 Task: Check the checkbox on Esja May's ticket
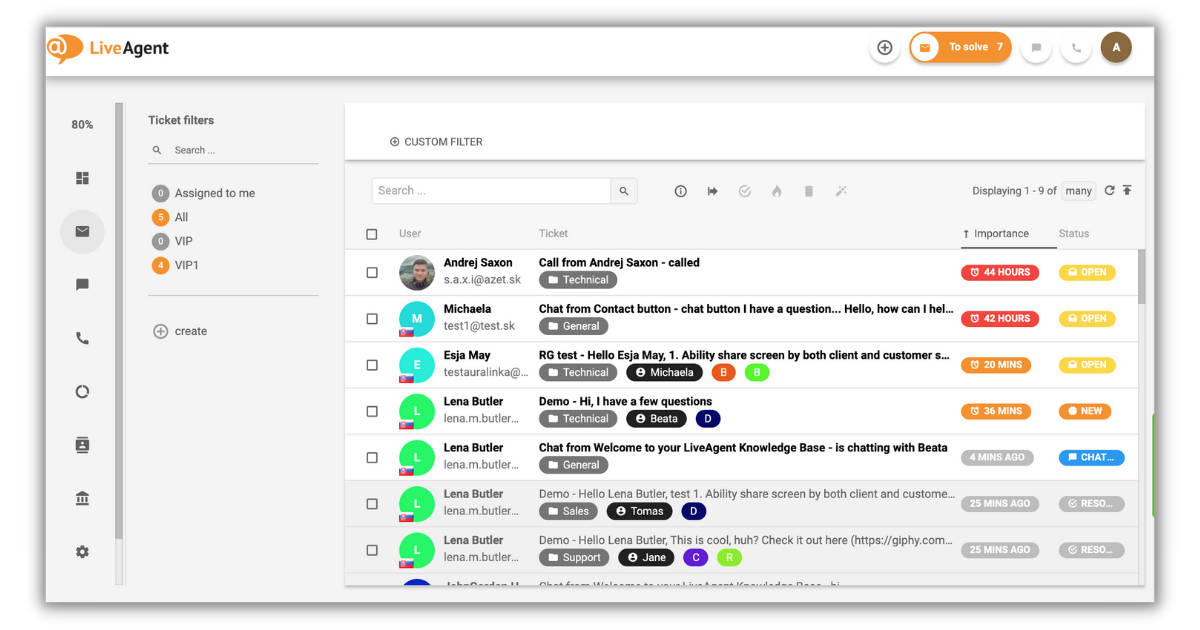372,364
